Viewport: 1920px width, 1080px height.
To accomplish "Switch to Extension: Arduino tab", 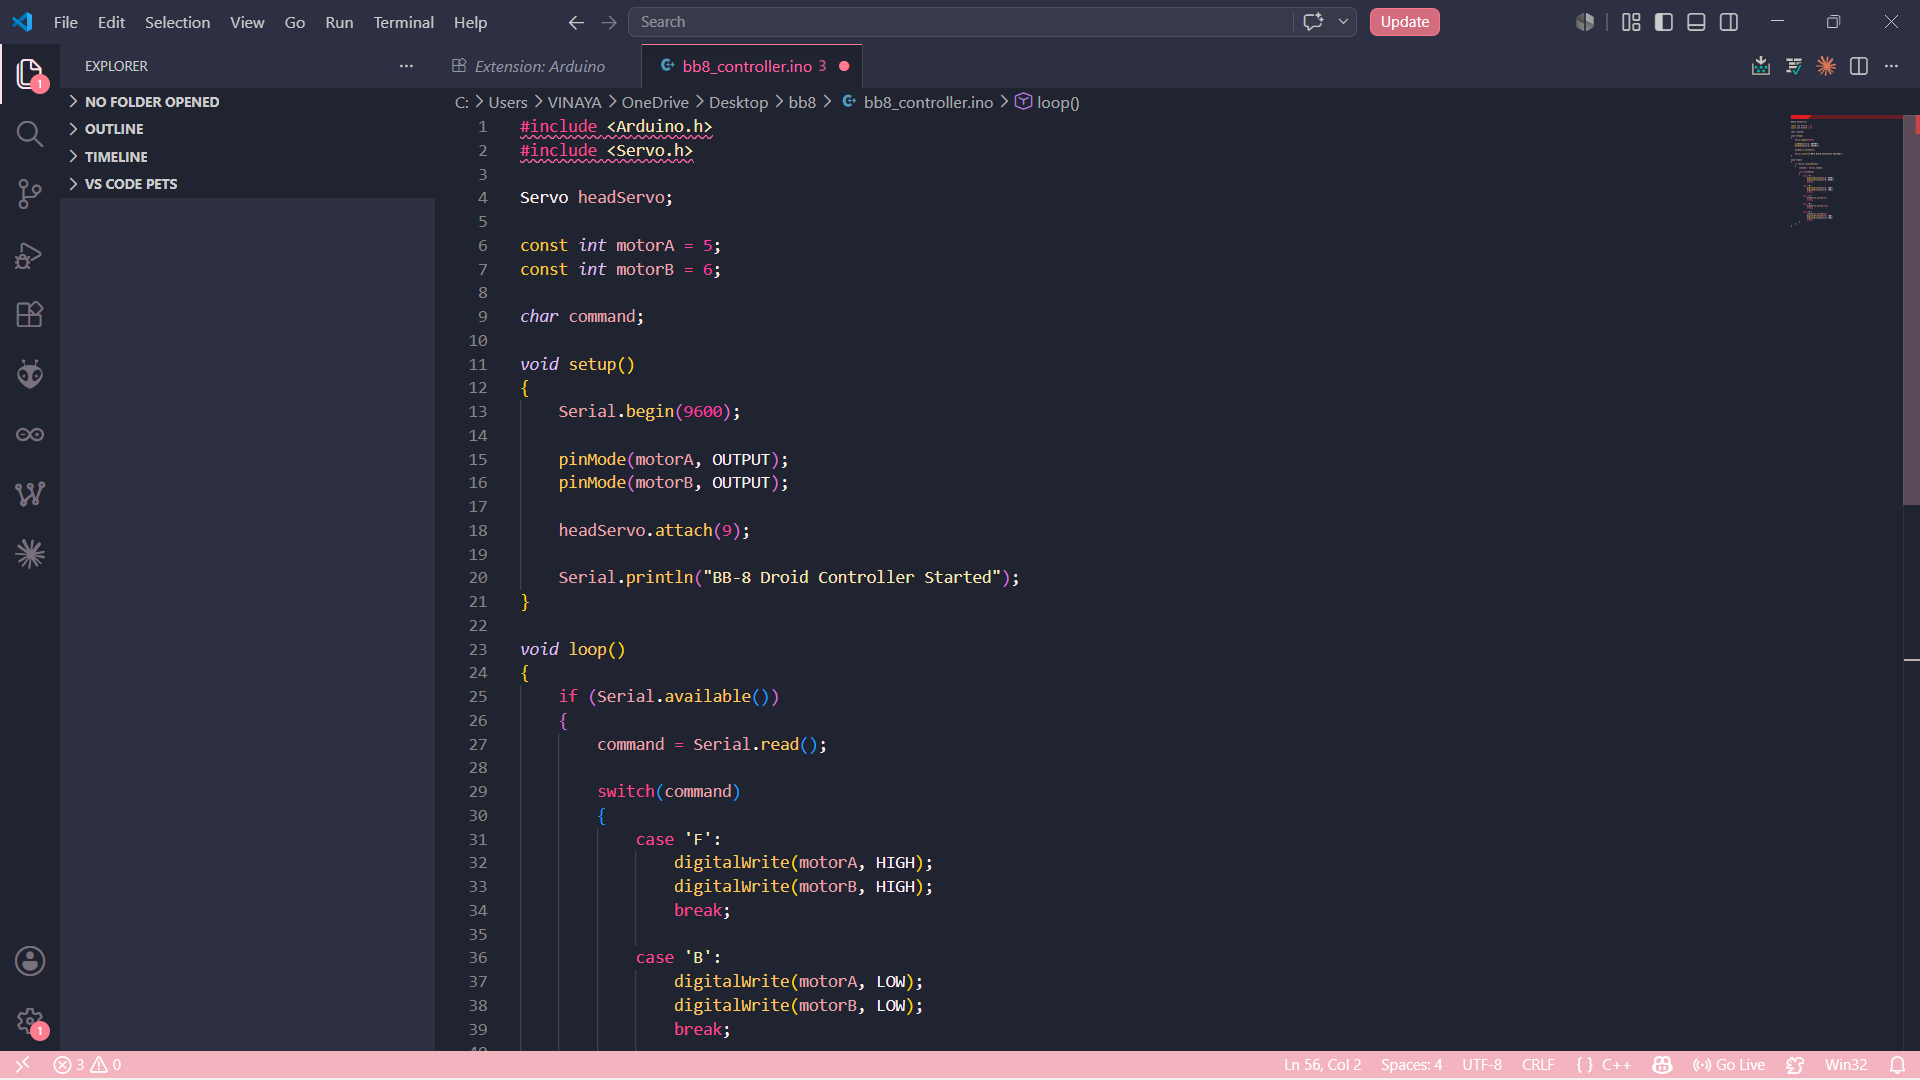I will 539,66.
